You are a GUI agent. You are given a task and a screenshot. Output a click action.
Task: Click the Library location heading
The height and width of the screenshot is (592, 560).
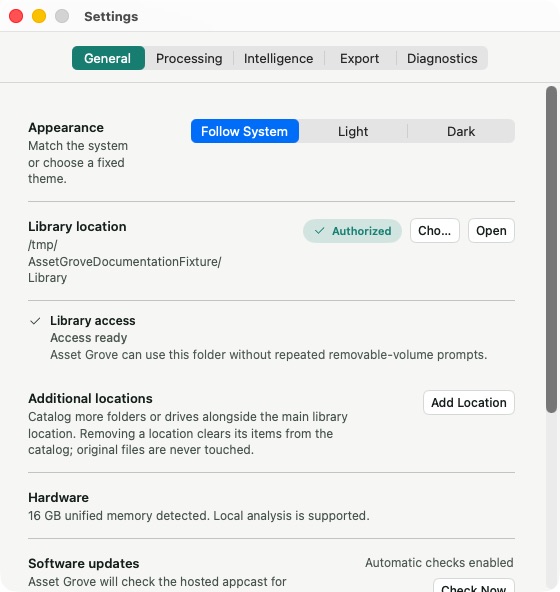click(77, 227)
